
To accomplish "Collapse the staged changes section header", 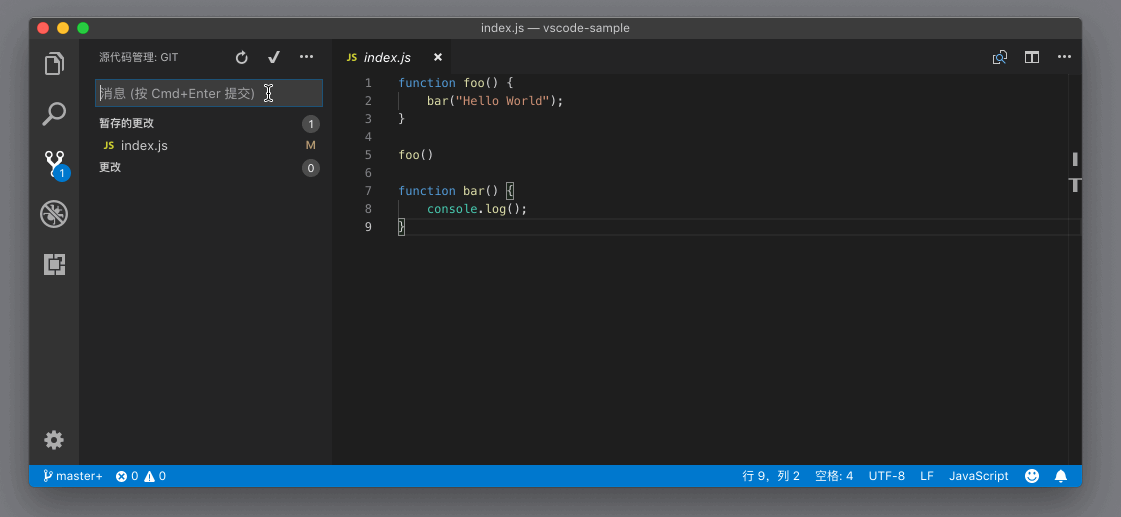I will coord(127,124).
